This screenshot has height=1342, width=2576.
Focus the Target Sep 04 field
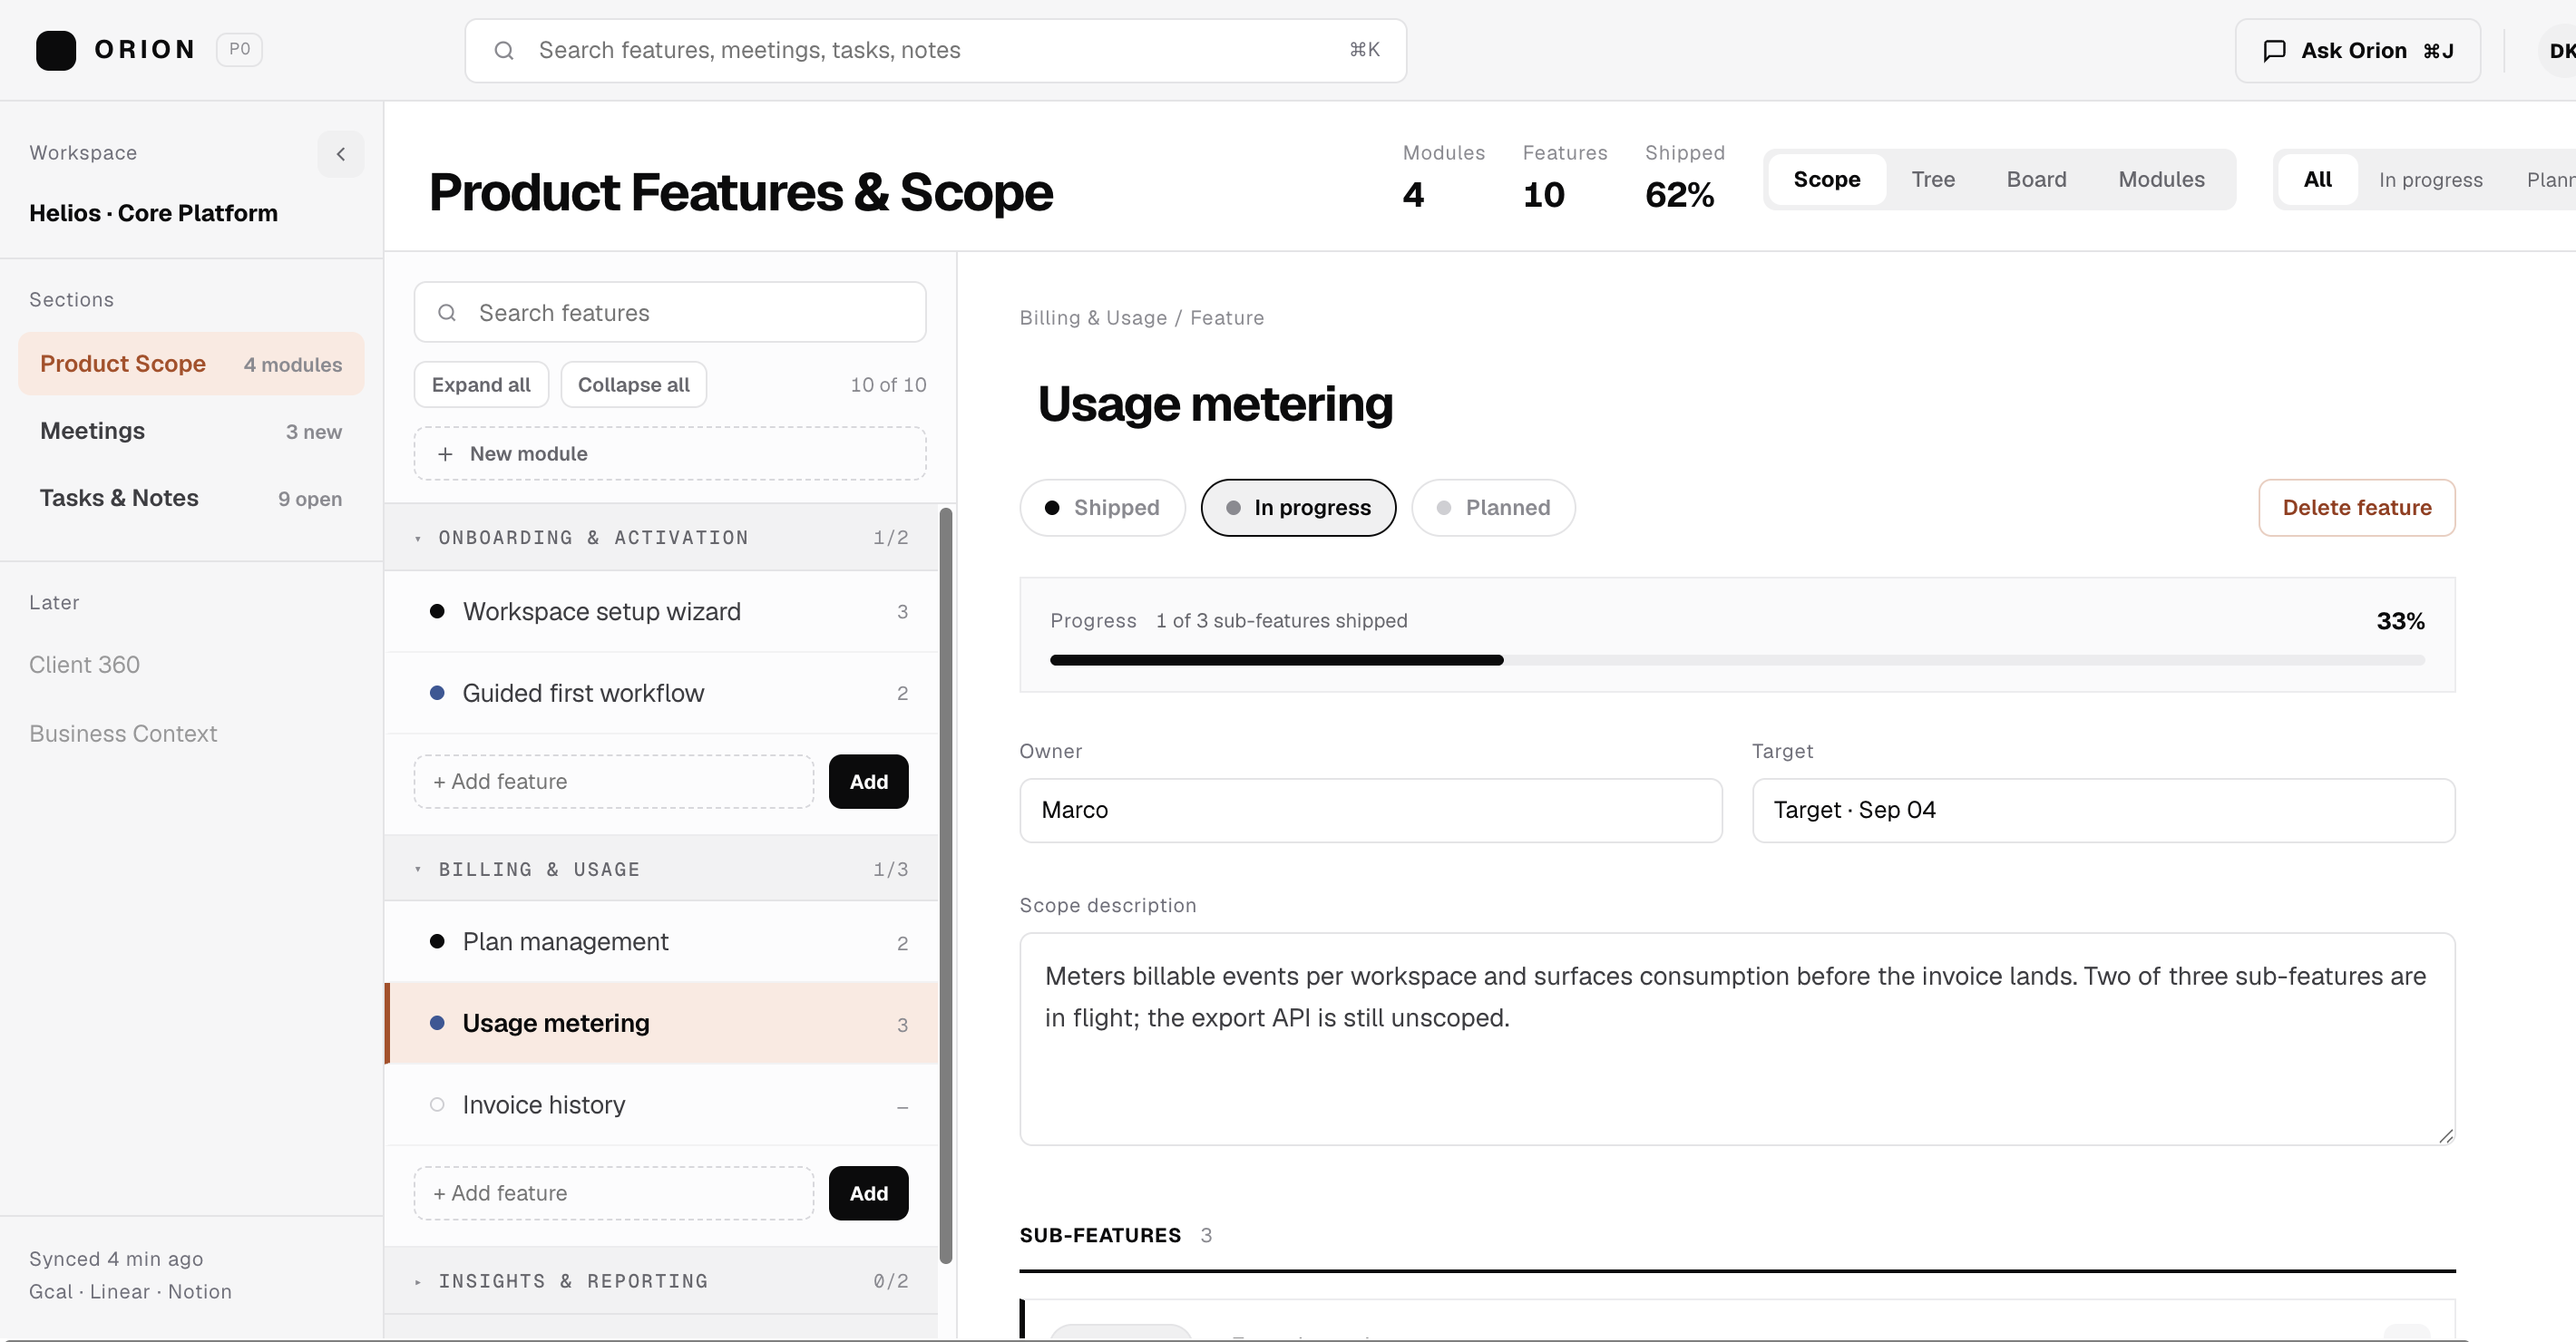point(2103,810)
